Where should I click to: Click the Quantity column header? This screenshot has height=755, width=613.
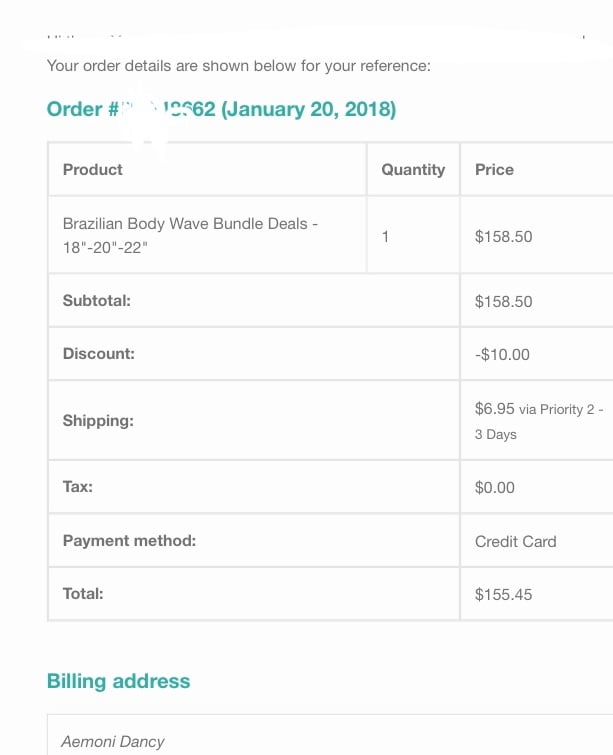(x=412, y=170)
